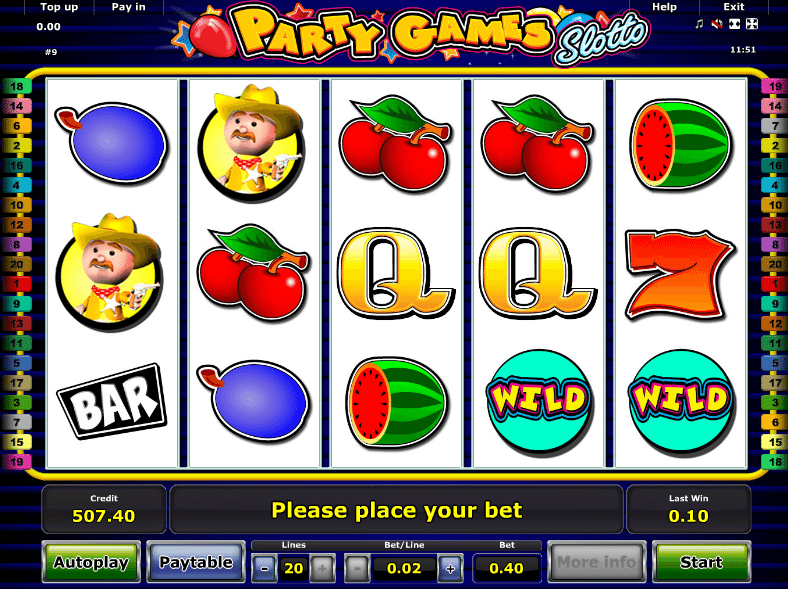Image resolution: width=788 pixels, height=589 pixels.
Task: Increase Bet/Line with the plus button
Action: click(450, 568)
